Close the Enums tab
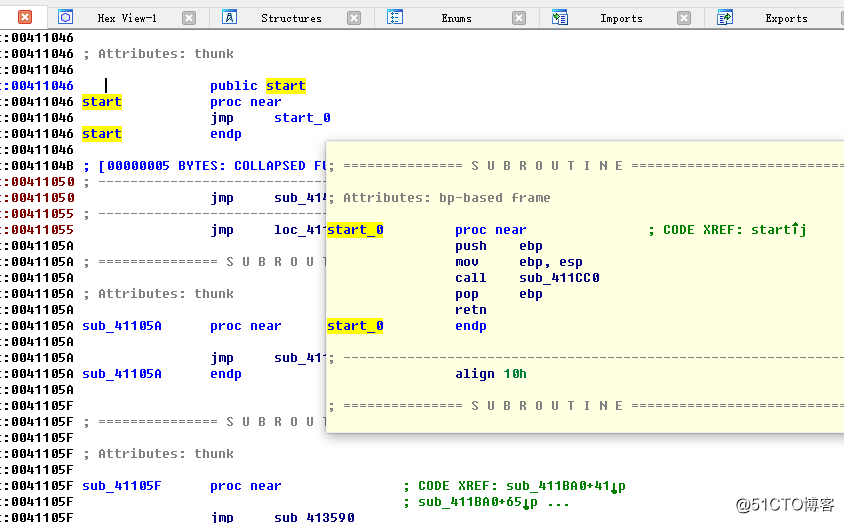 (x=519, y=18)
